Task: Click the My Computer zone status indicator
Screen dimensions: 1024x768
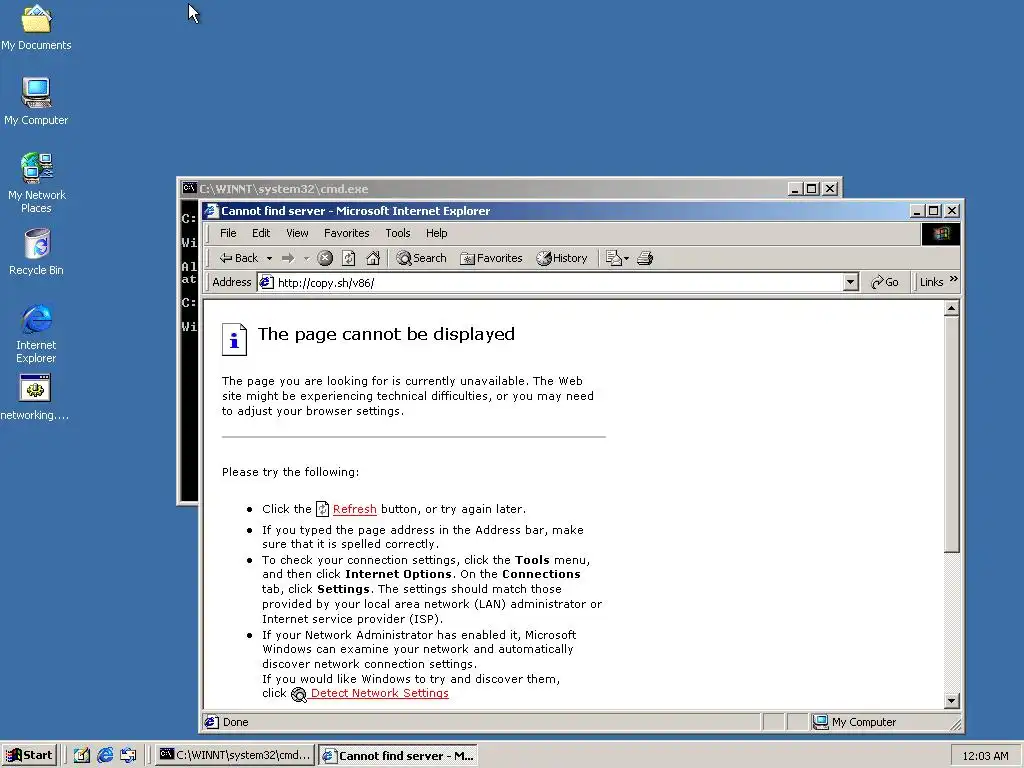Action: click(x=855, y=722)
